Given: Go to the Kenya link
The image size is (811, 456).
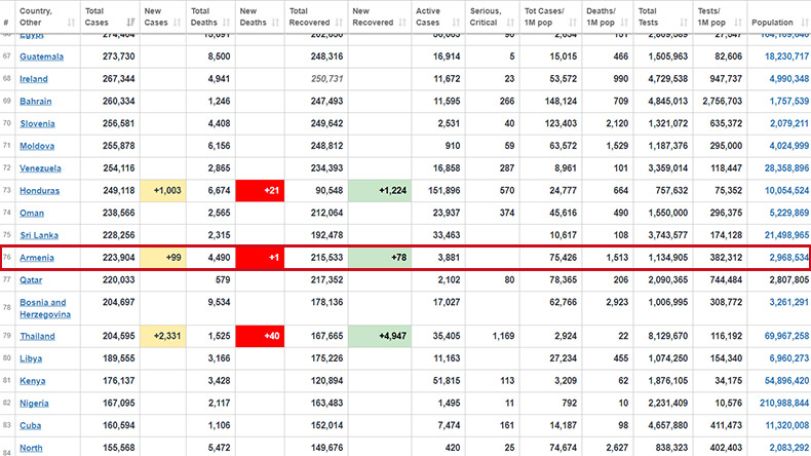Looking at the screenshot, I should (33, 381).
